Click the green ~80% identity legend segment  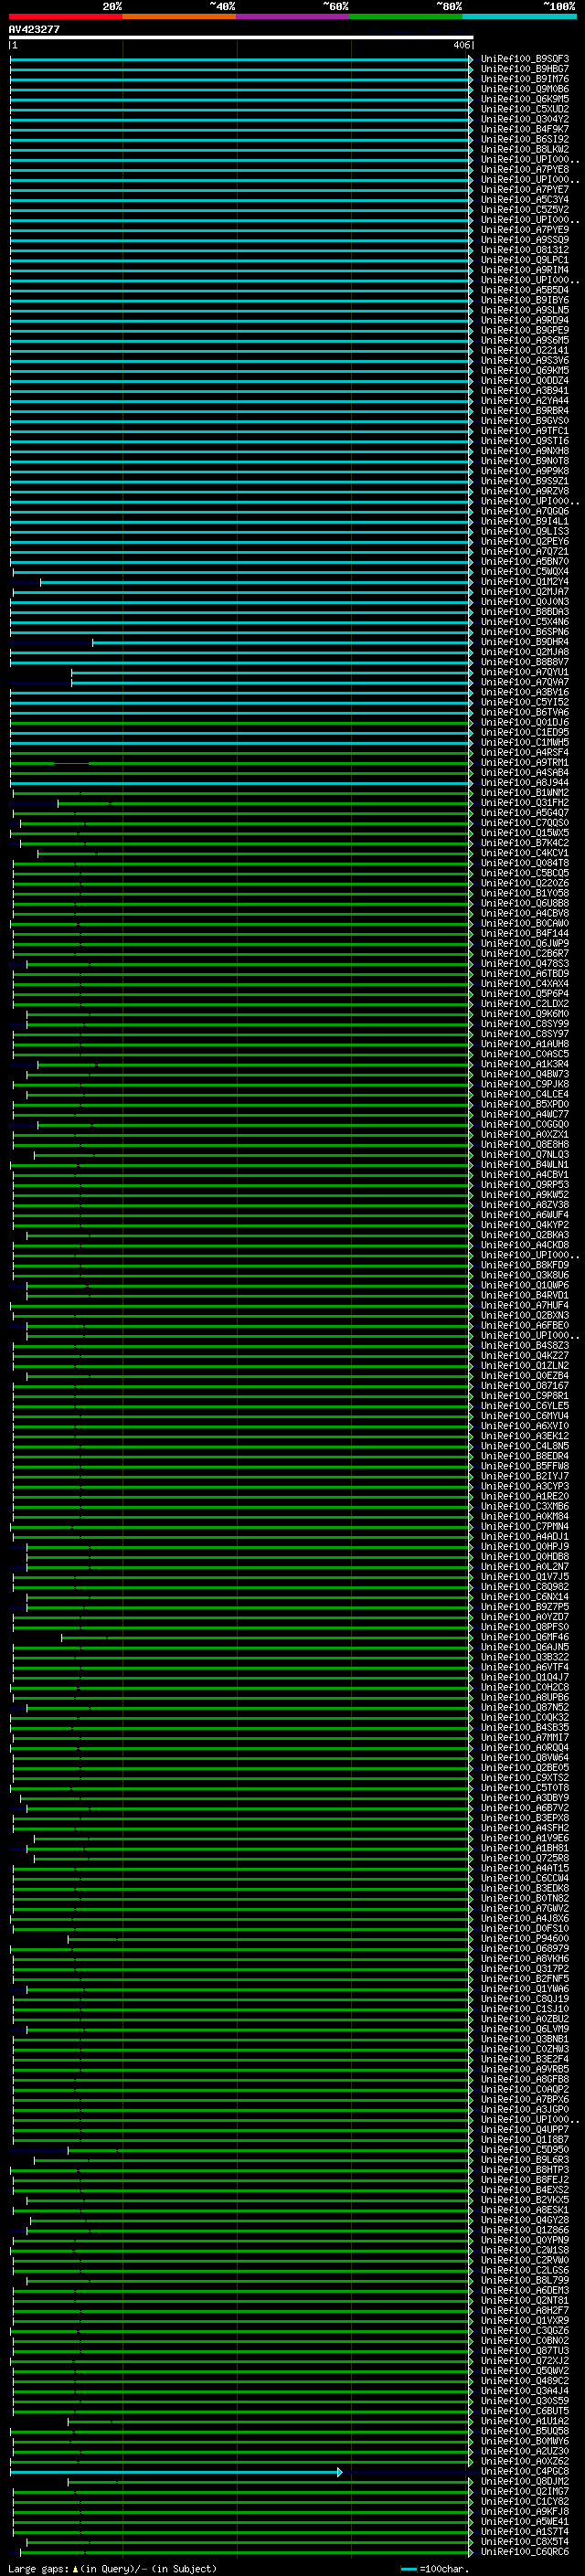[x=406, y=16]
